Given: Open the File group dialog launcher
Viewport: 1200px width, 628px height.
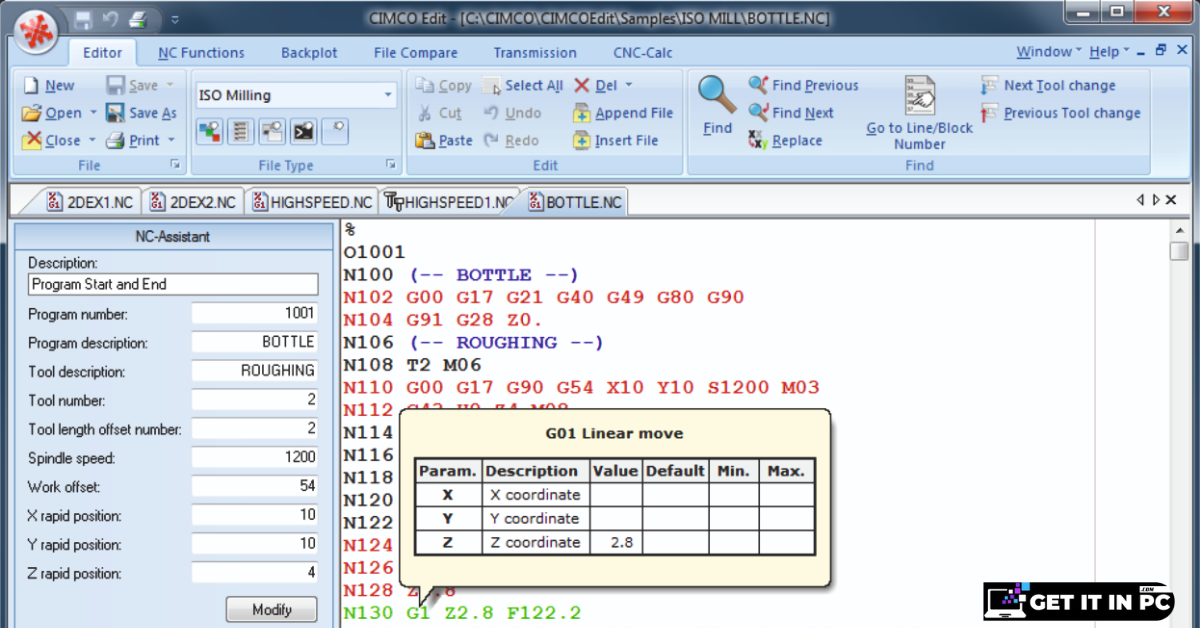Looking at the screenshot, I should (175, 164).
